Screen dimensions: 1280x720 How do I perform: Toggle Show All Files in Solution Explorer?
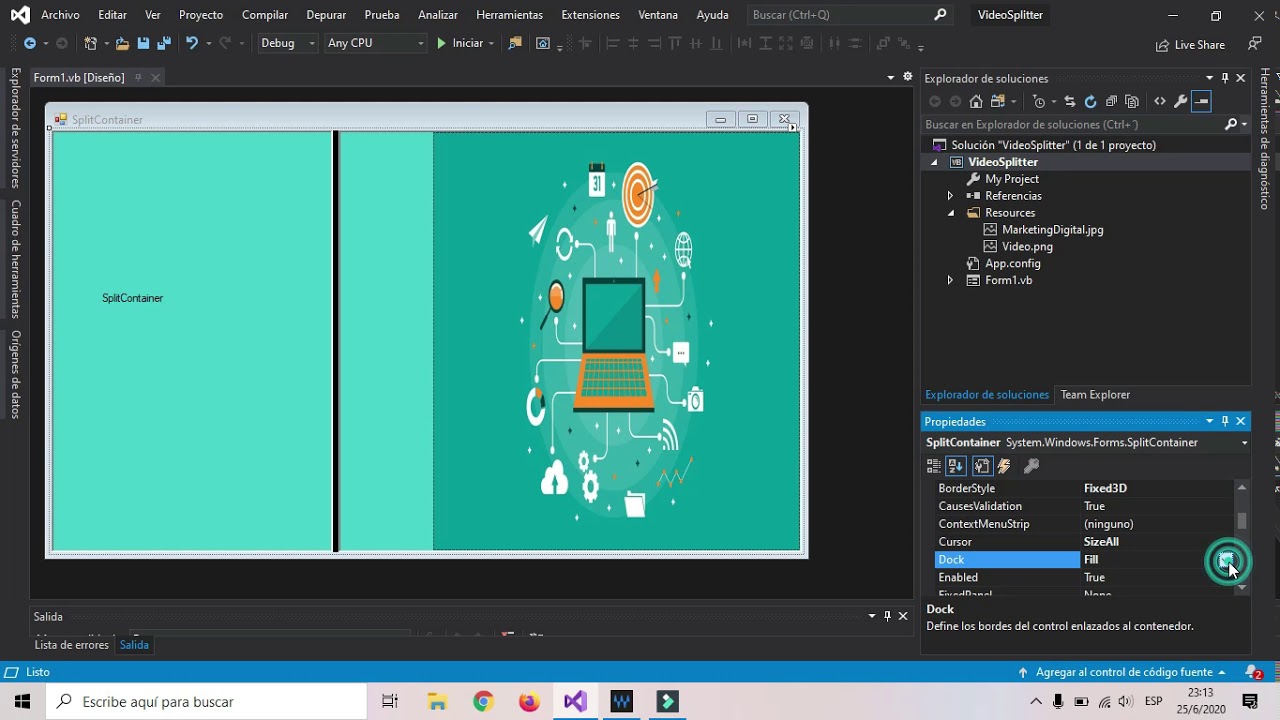[x=1132, y=101]
